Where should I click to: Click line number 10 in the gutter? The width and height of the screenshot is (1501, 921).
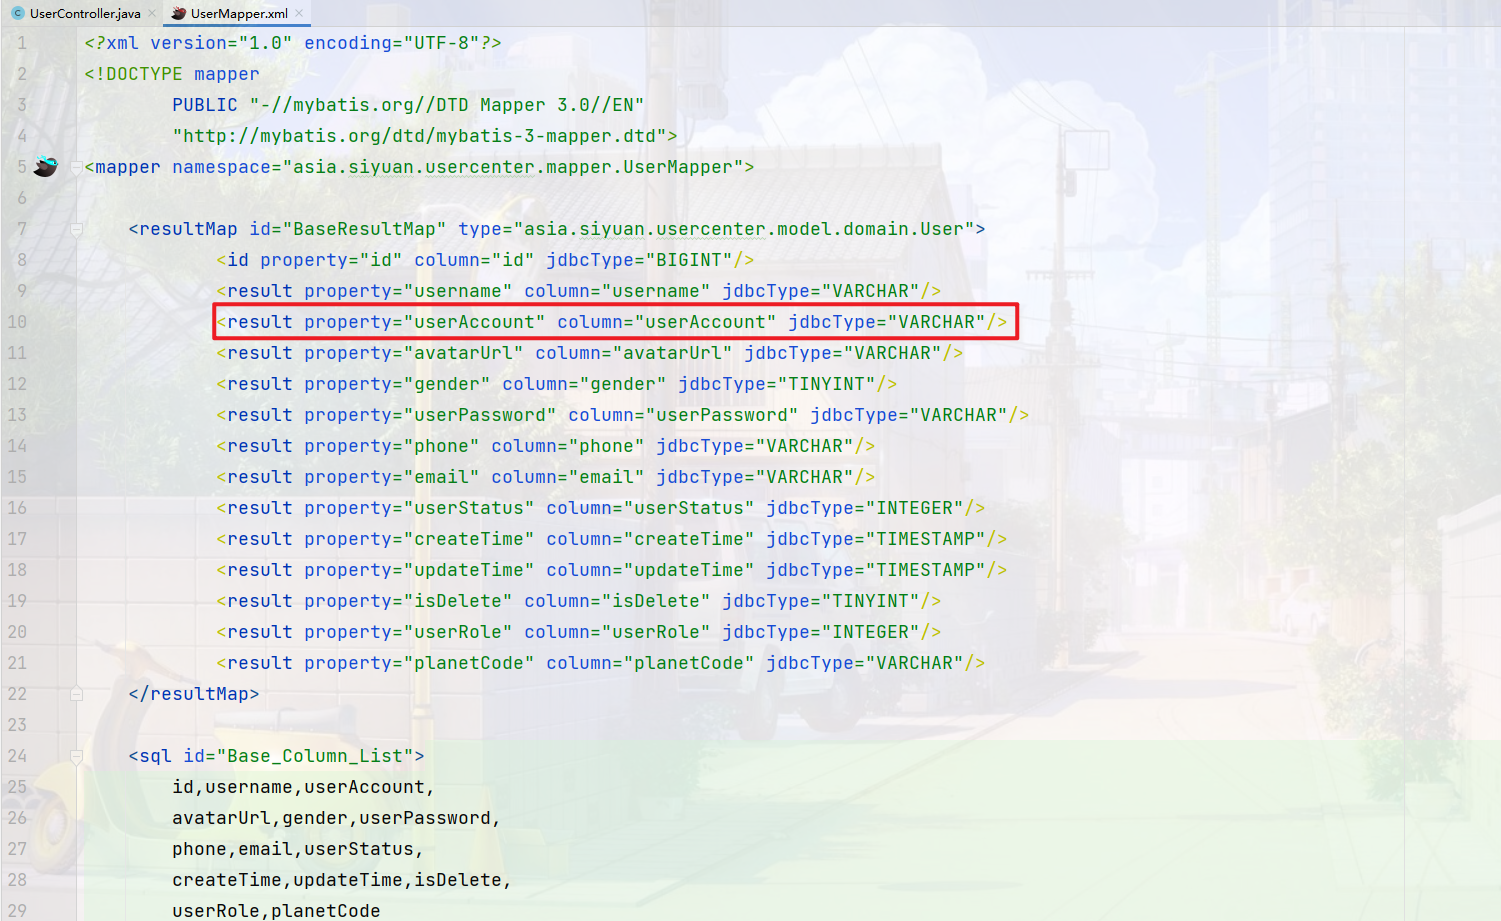click(18, 321)
